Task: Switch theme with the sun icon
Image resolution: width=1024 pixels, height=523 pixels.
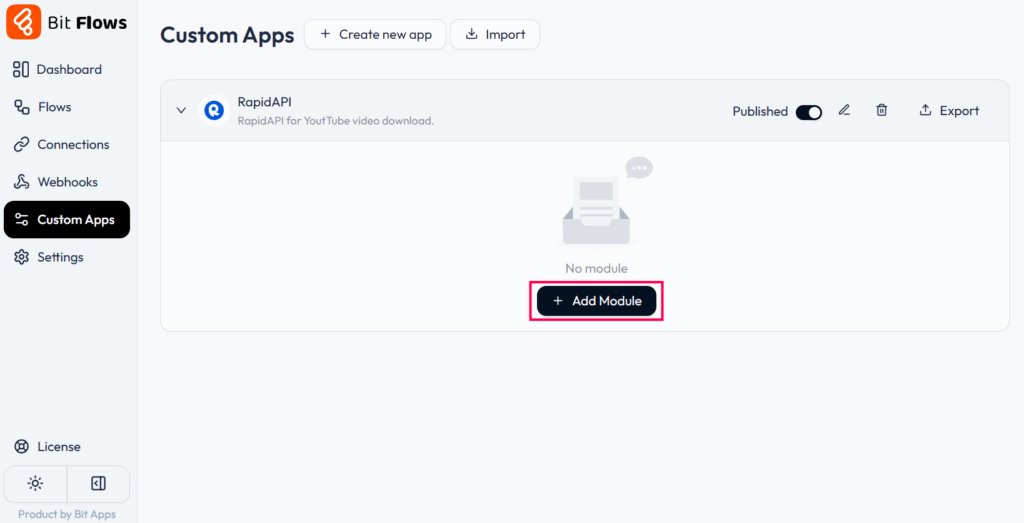Action: point(35,483)
